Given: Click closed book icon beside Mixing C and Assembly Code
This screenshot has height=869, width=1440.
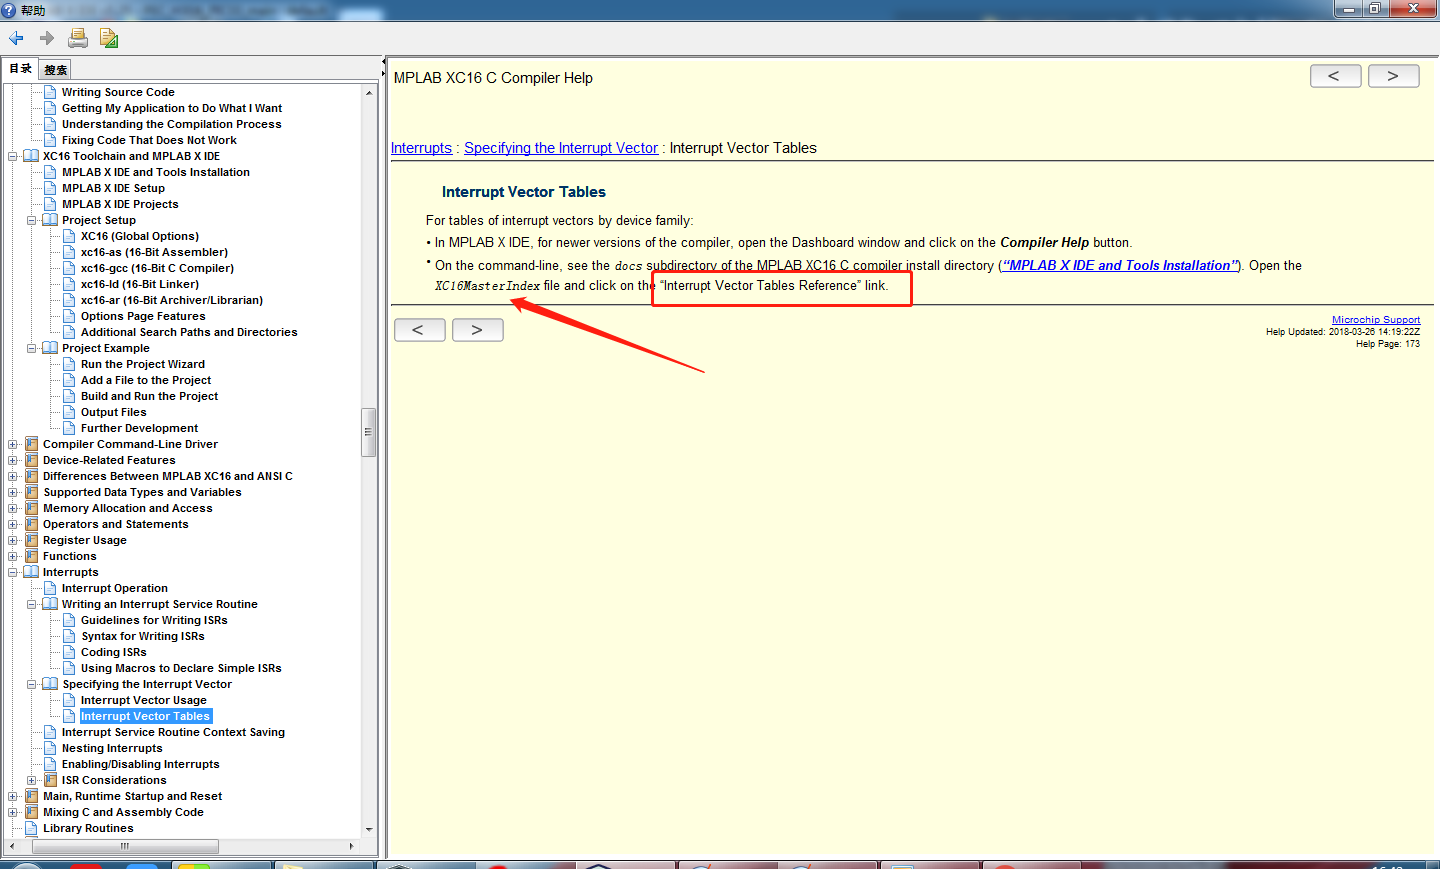Looking at the screenshot, I should pyautogui.click(x=31, y=812).
